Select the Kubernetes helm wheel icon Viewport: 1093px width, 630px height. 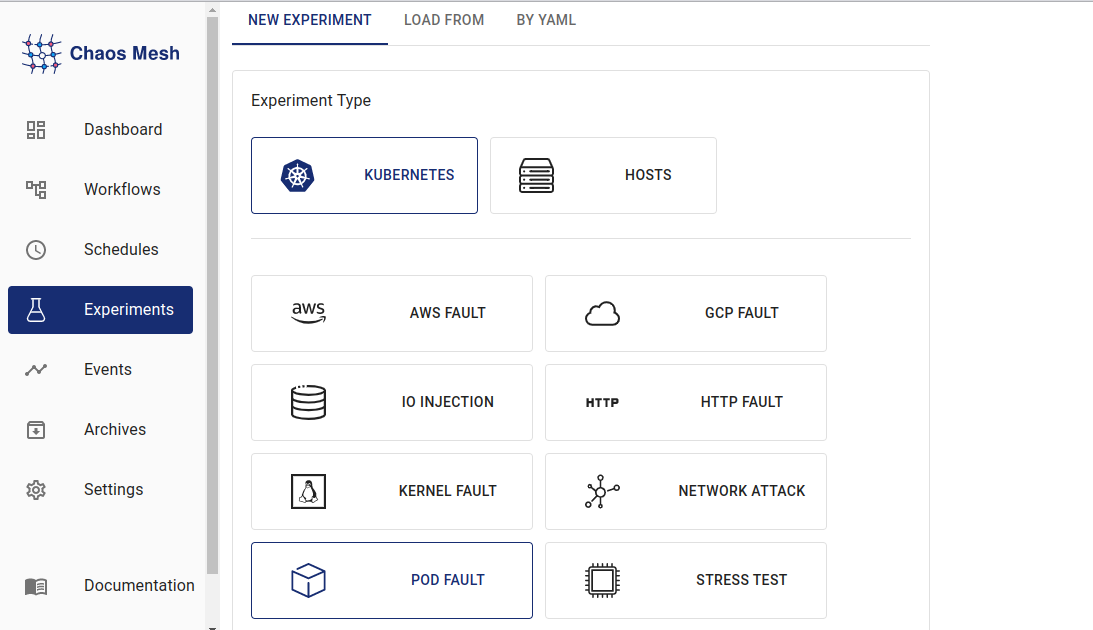(x=298, y=175)
